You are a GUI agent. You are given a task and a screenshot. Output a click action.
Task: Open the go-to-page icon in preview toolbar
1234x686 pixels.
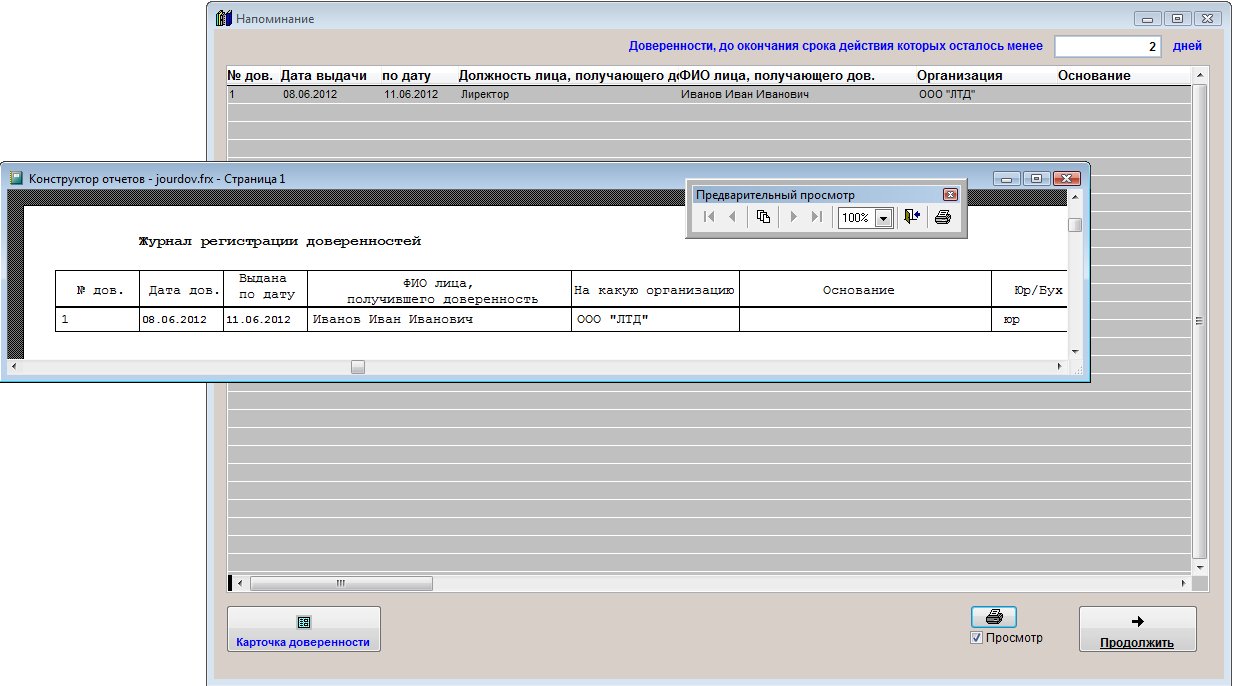click(763, 217)
